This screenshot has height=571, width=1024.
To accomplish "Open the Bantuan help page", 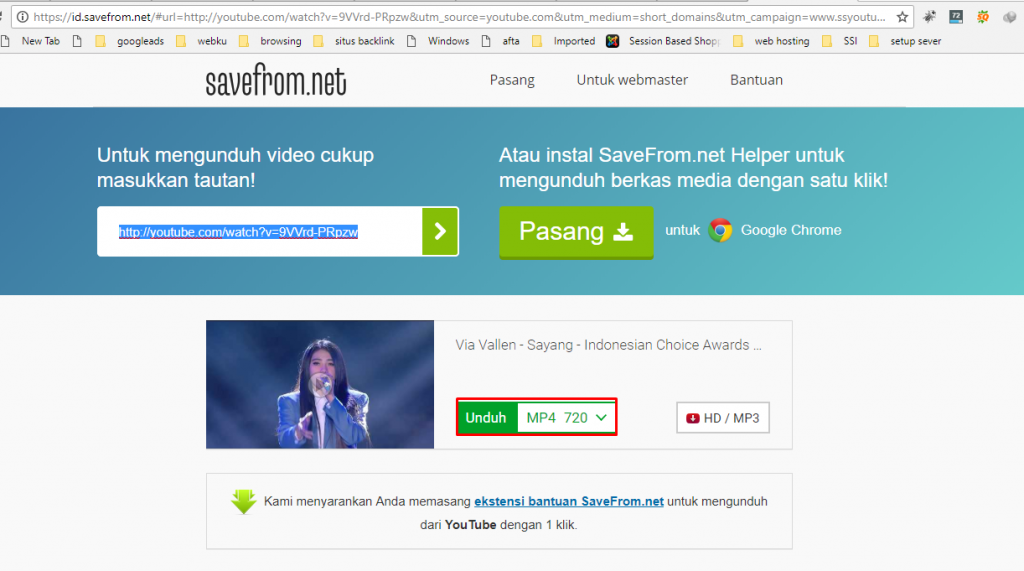I will click(x=756, y=80).
